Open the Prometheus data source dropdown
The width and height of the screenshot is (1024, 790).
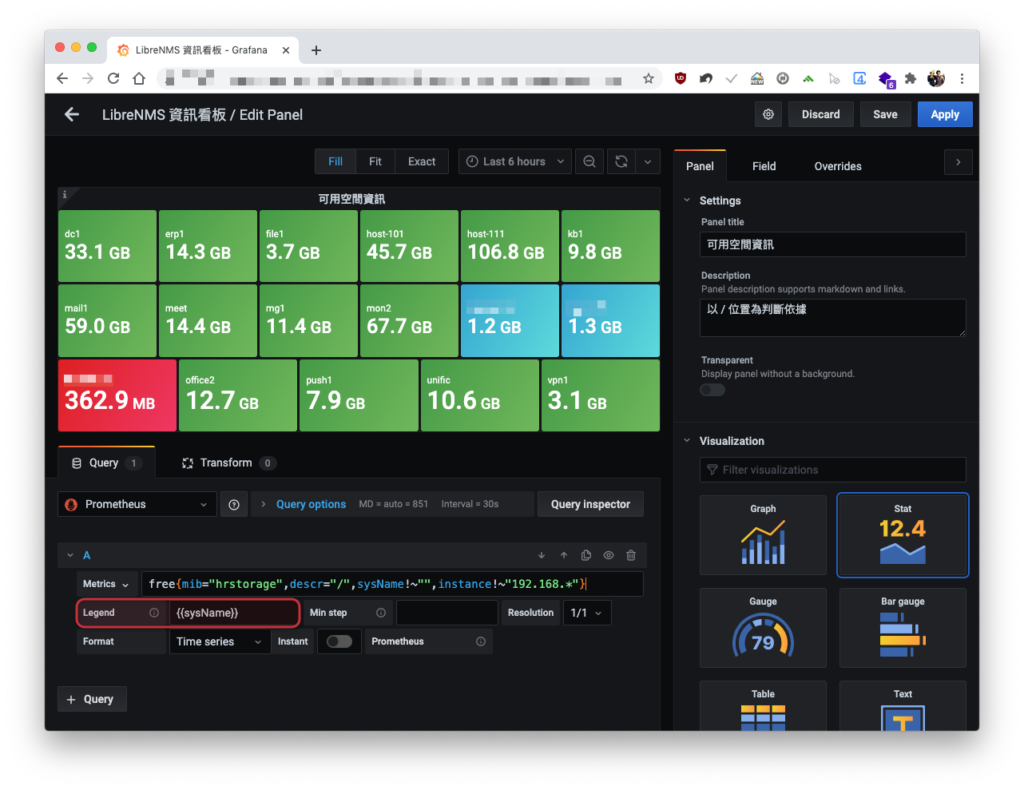click(137, 504)
